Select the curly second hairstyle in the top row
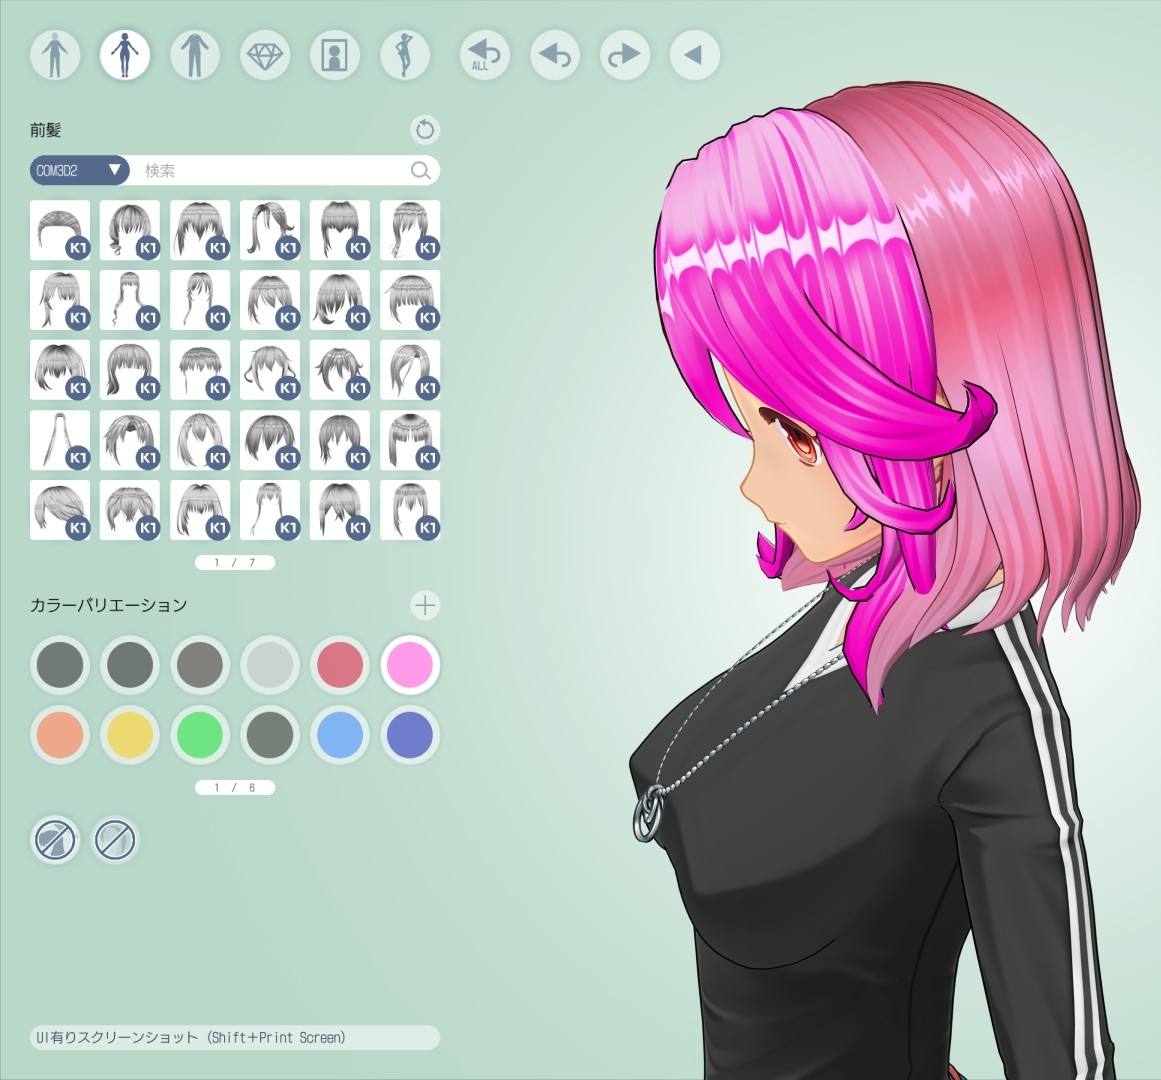The image size is (1161, 1080). [130, 230]
